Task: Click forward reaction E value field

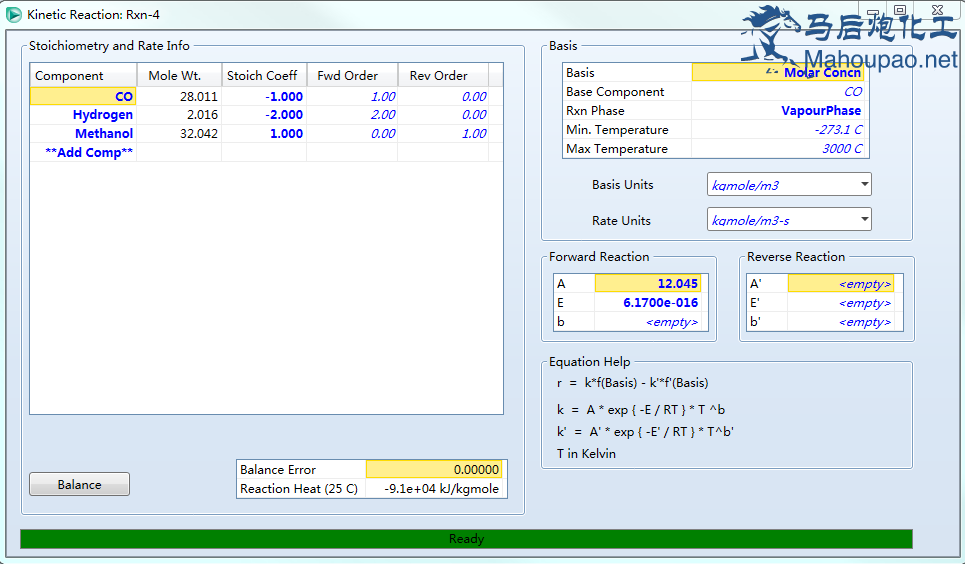Action: click(647, 303)
